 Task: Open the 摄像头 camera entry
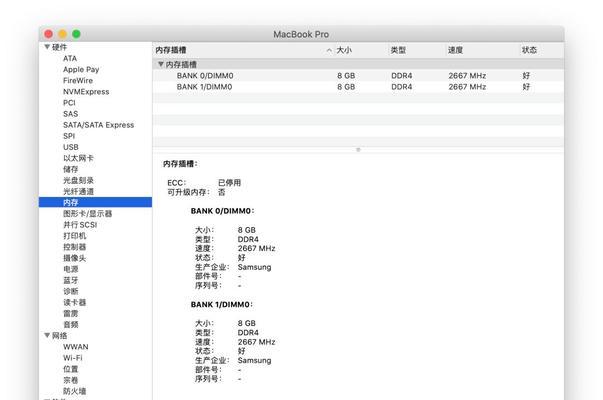pyautogui.click(x=75, y=258)
